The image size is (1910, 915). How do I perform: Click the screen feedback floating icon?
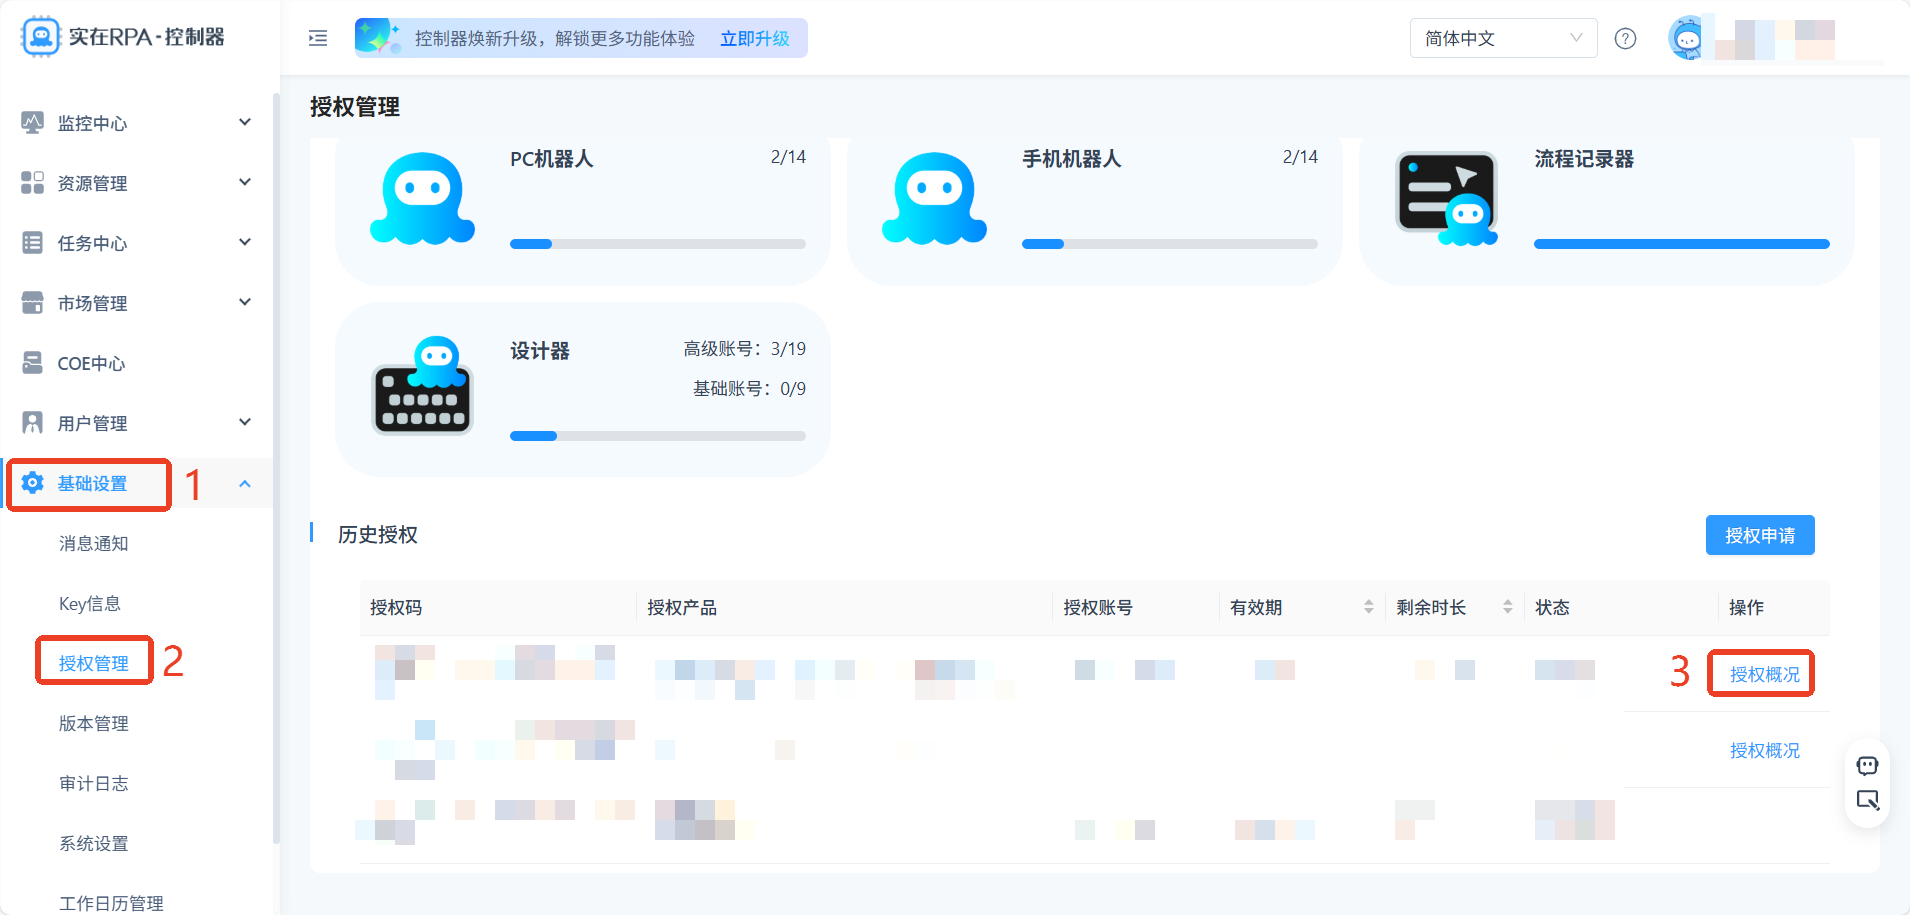pyautogui.click(x=1867, y=800)
